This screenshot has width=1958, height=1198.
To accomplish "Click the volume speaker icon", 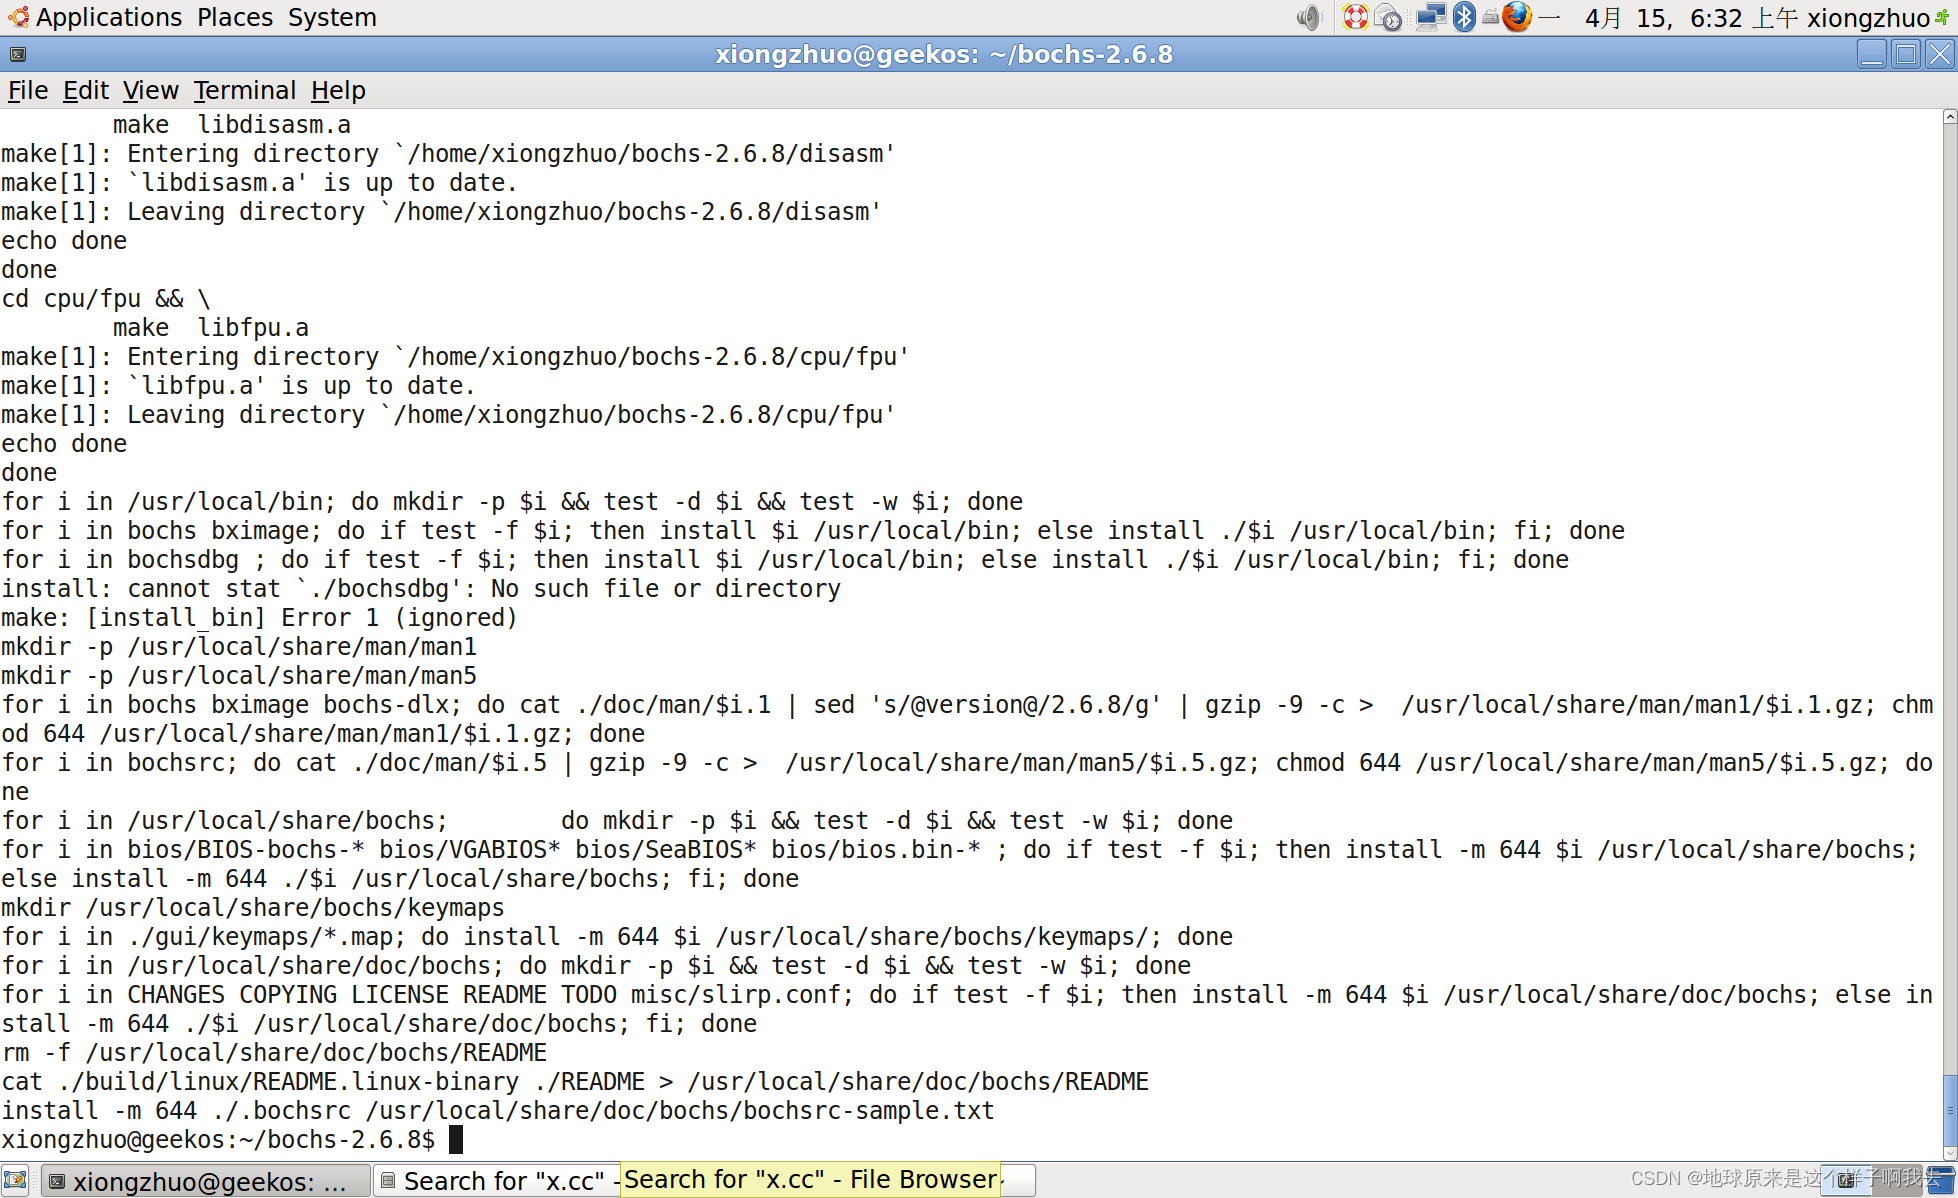I will tap(1307, 17).
